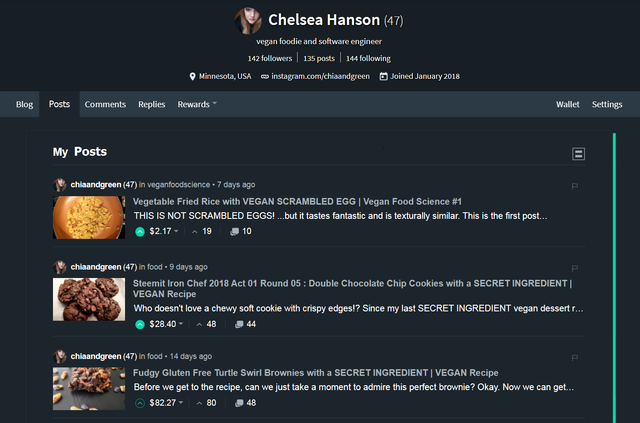Click chiaandgreen author on the 7 days ago post
Screen dimensions: 640x423
pos(96,185)
